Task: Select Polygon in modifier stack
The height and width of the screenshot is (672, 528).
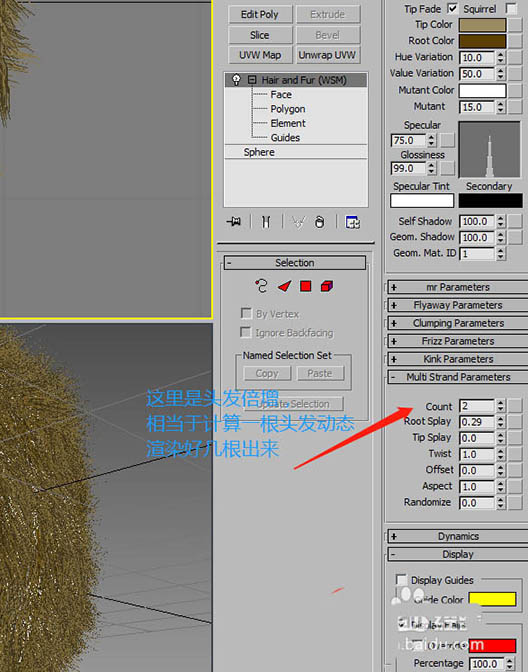Action: pyautogui.click(x=288, y=109)
